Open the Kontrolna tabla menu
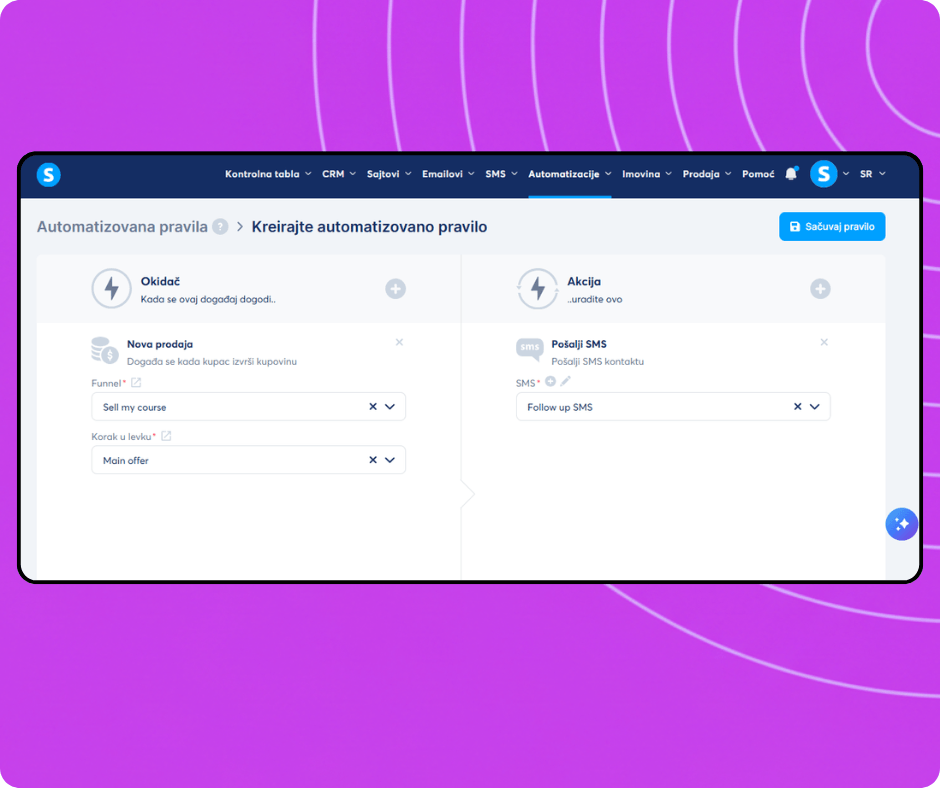 (268, 174)
